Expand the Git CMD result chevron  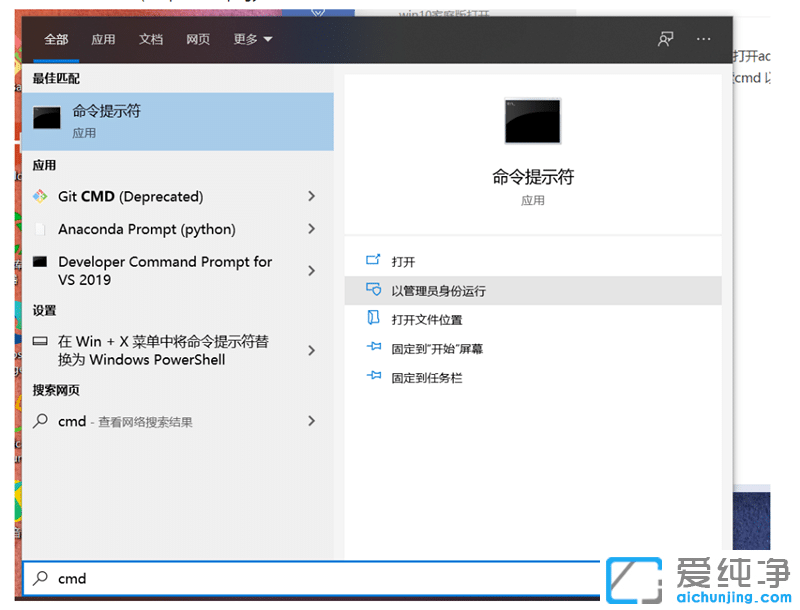[311, 196]
